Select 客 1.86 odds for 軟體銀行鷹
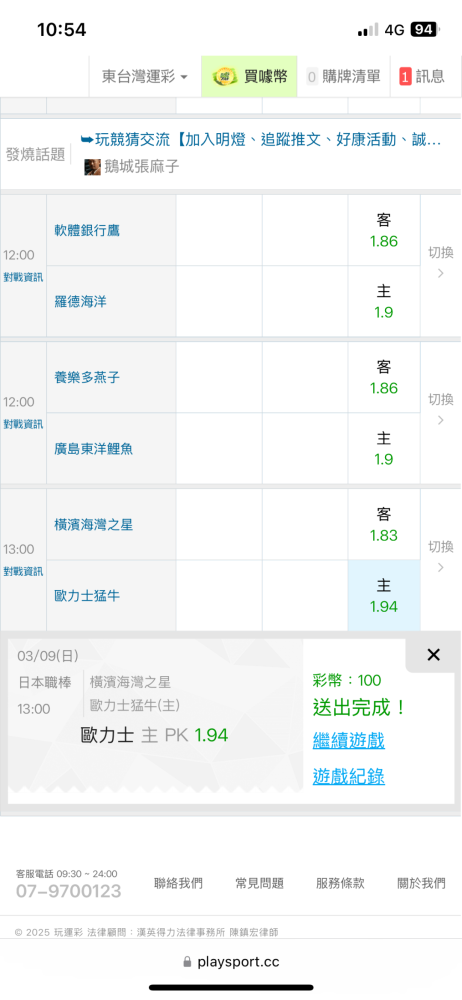 click(384, 230)
